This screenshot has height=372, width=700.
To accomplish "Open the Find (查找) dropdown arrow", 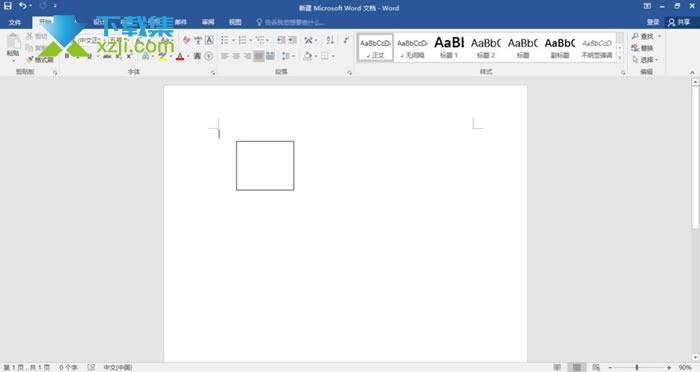I will [659, 36].
